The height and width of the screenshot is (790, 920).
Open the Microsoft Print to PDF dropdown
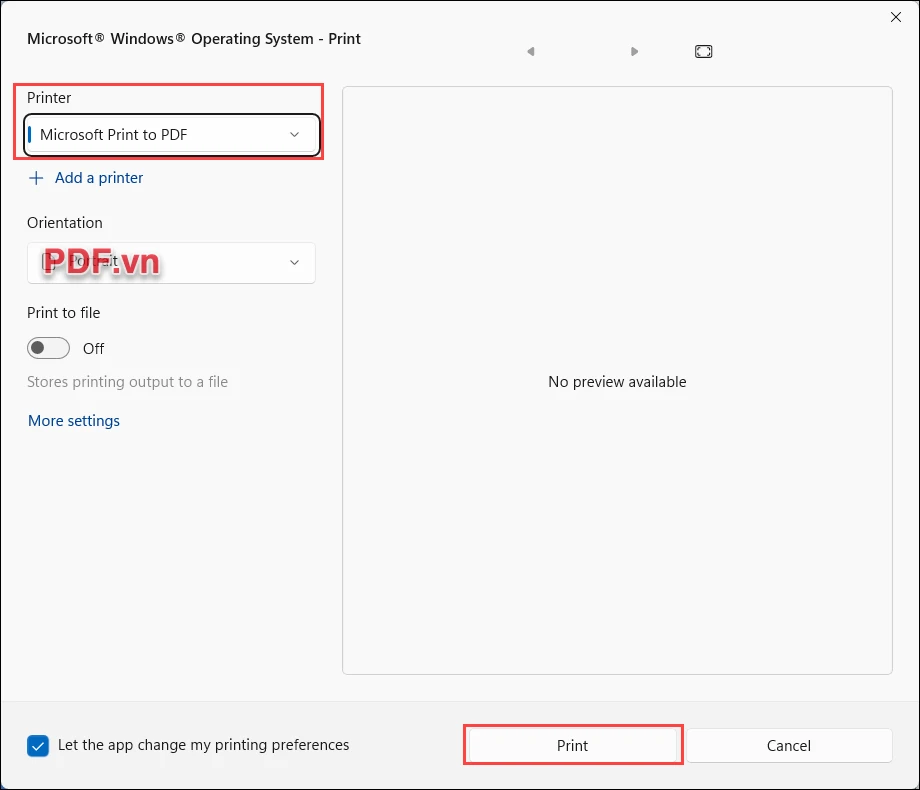click(172, 135)
